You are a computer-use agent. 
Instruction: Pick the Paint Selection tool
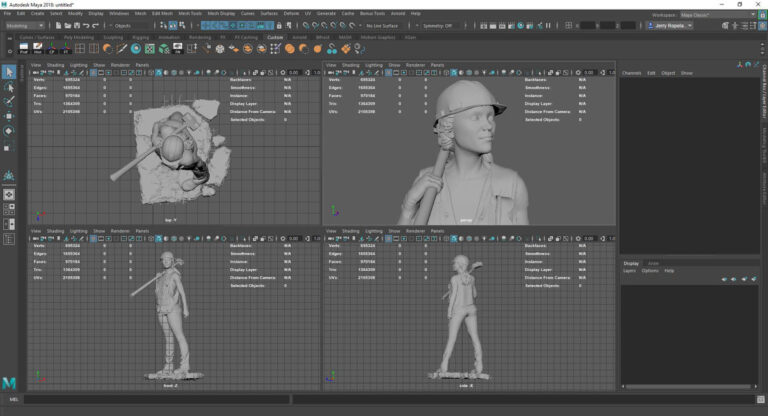(x=9, y=101)
